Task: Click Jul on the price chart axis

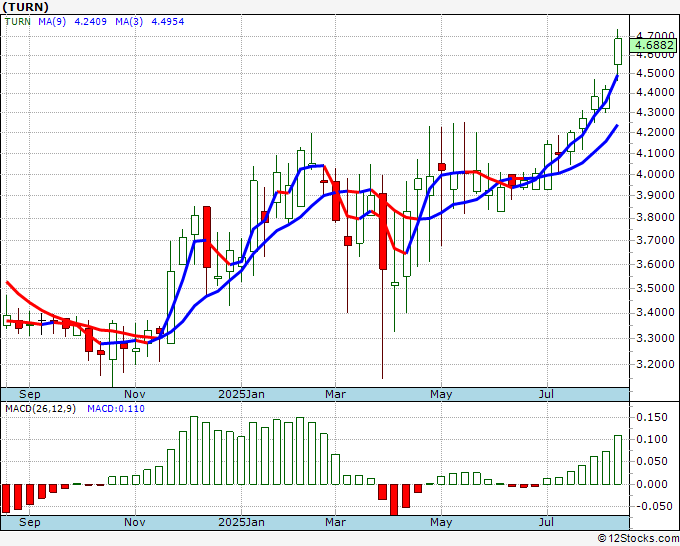Action: click(x=546, y=394)
